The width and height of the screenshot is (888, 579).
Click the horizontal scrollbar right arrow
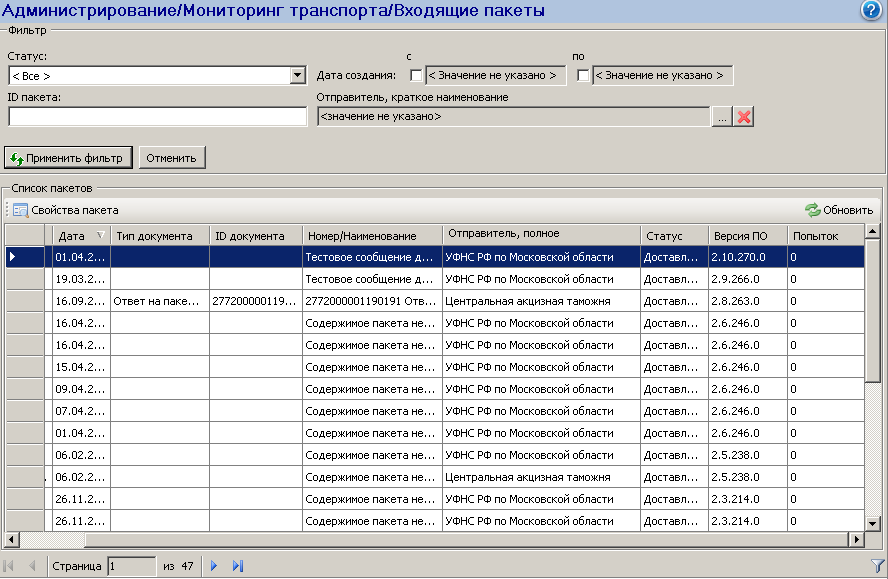coord(857,539)
